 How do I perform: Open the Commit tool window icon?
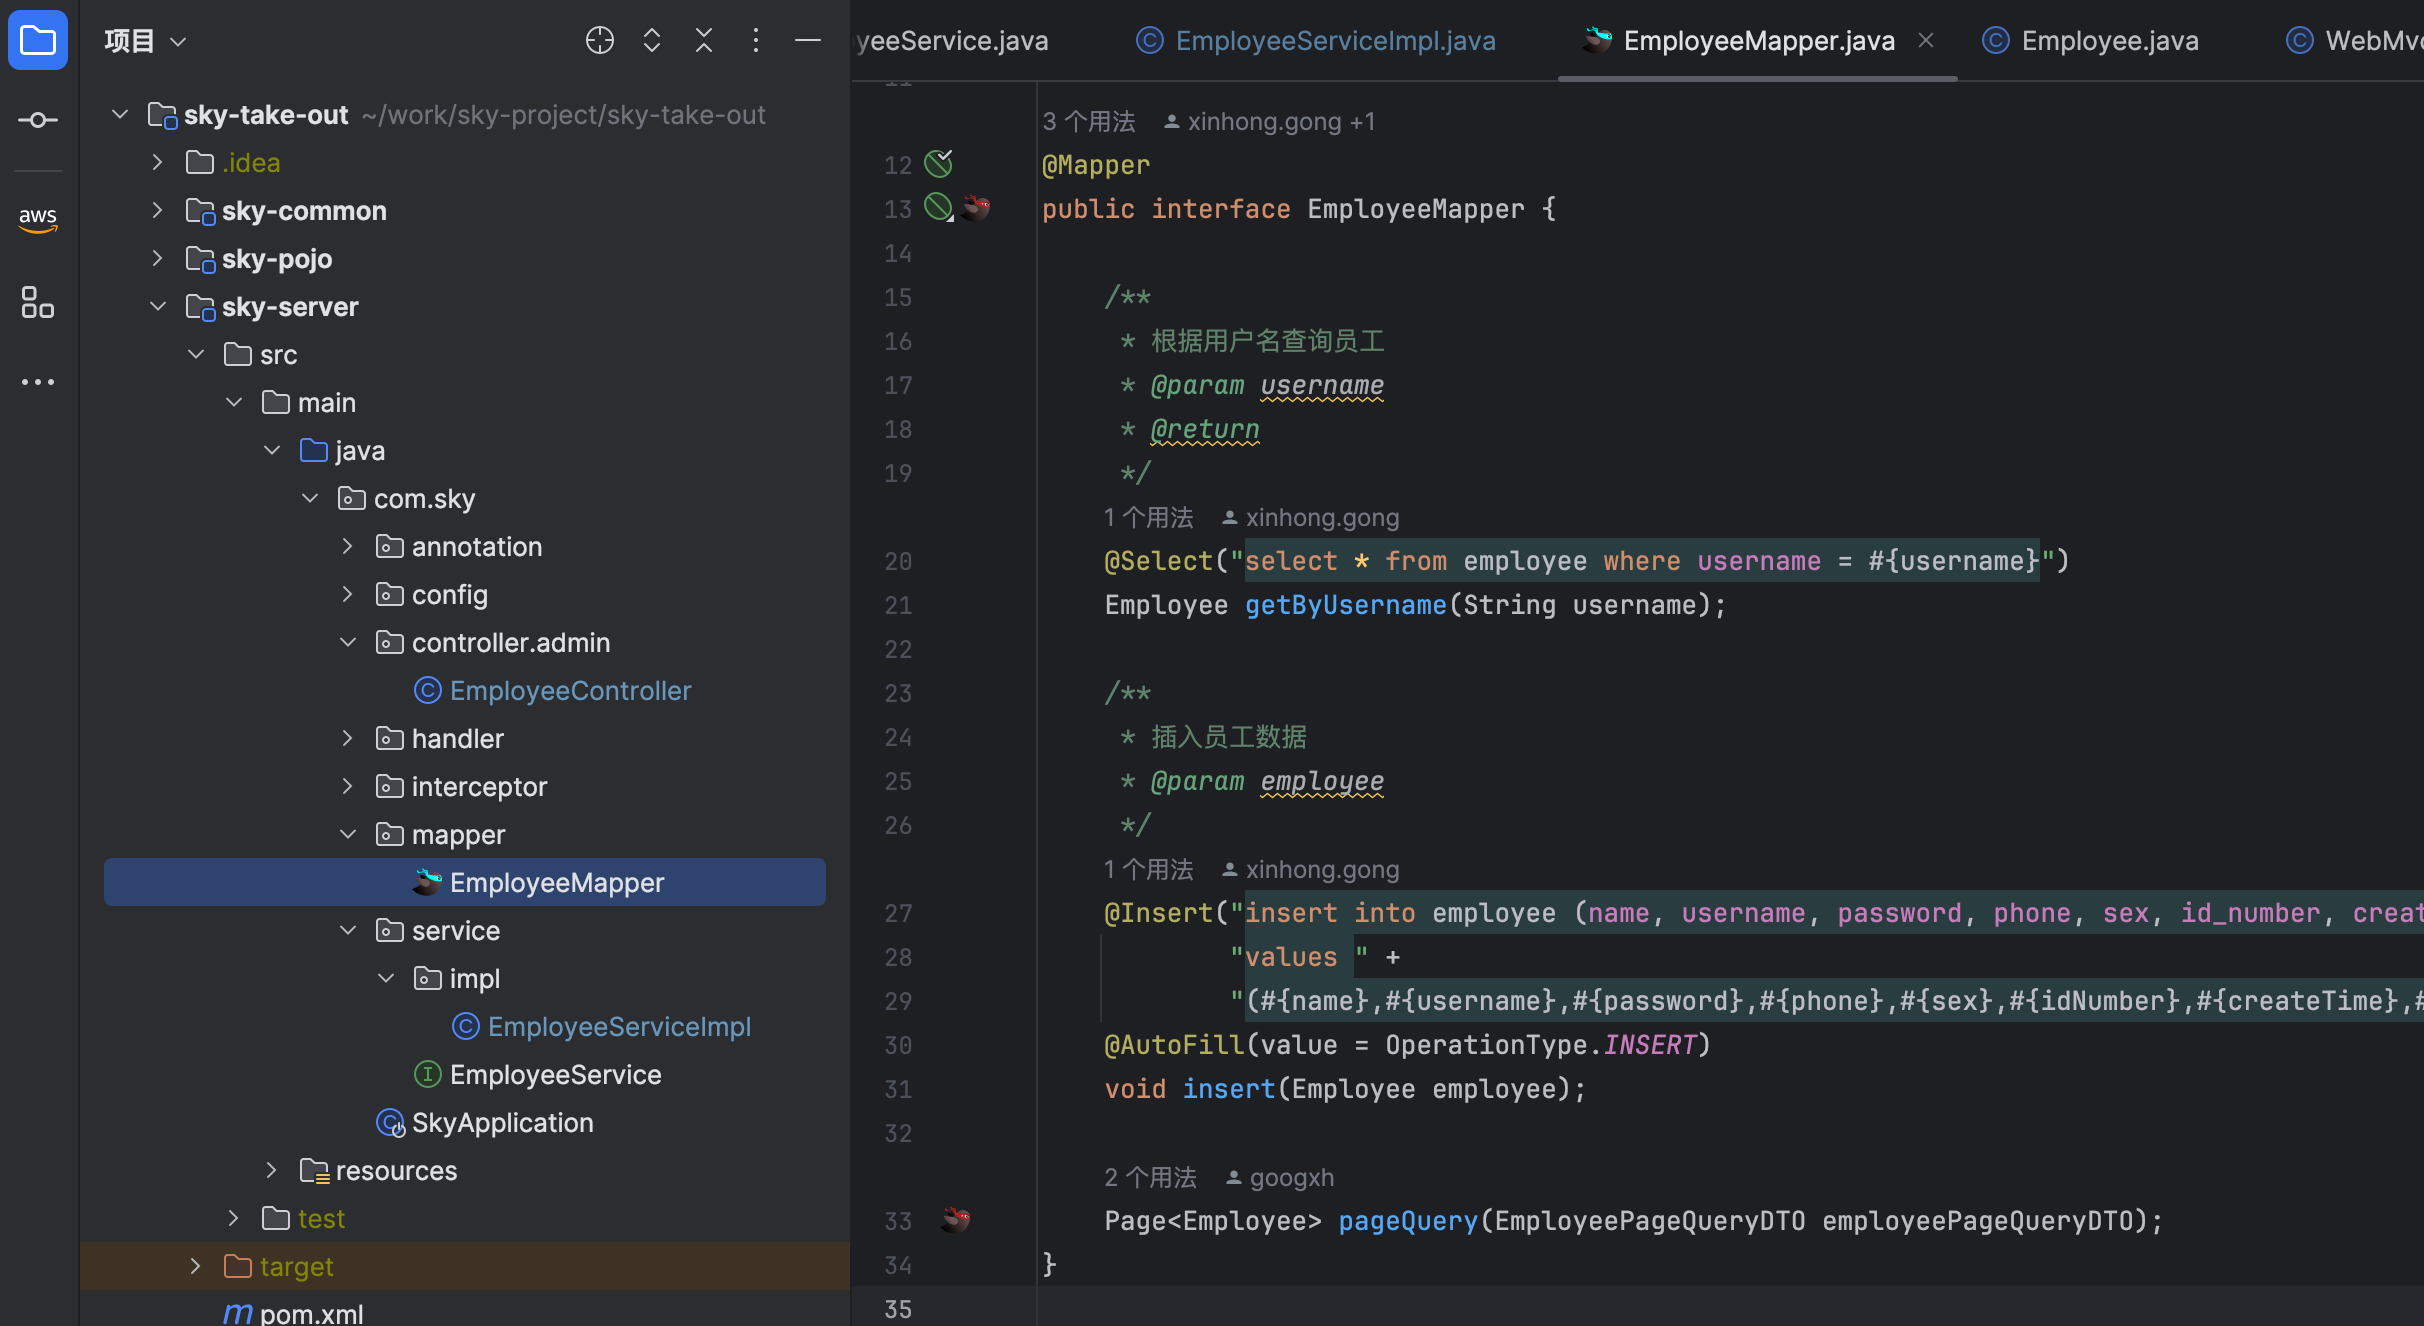(38, 120)
